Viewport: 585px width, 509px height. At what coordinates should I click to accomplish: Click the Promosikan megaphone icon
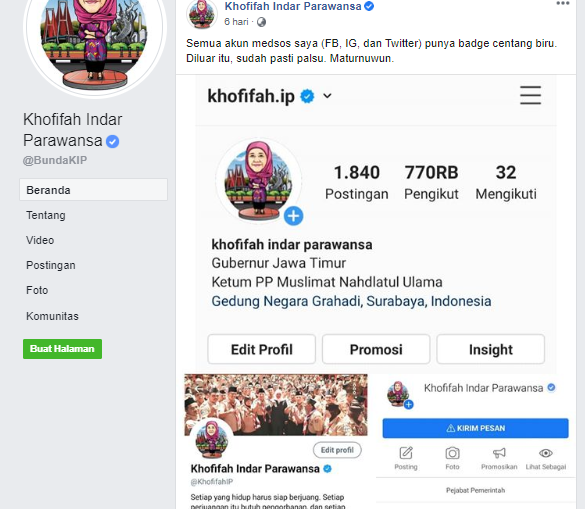499,453
